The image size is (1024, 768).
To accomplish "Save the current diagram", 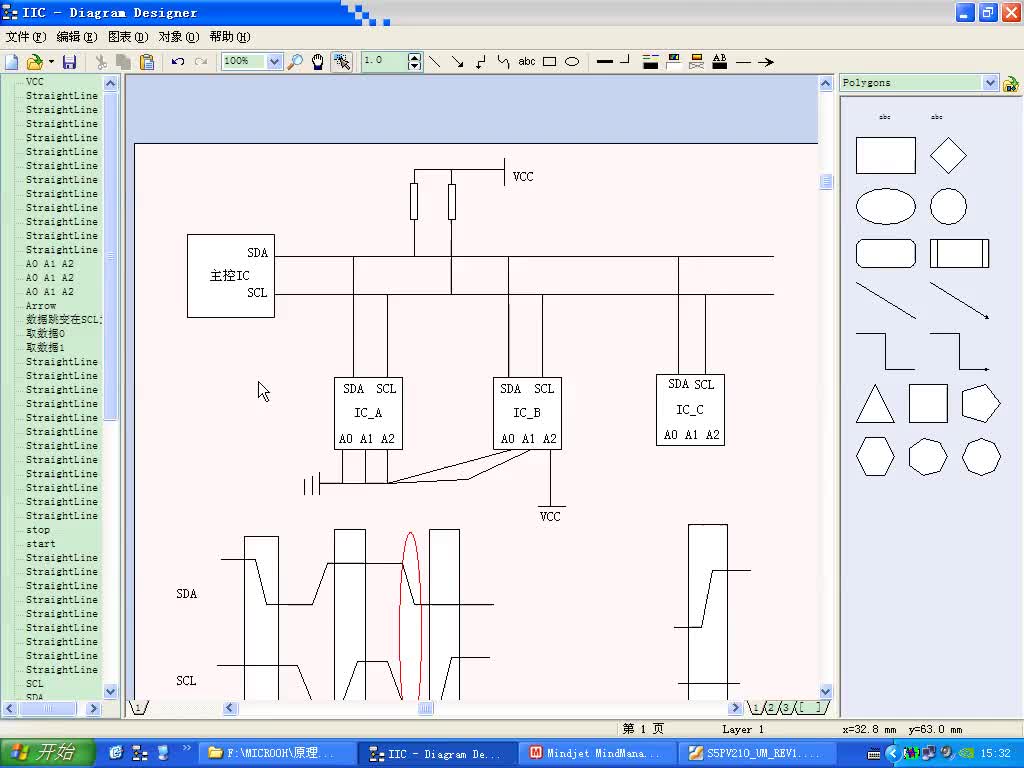I will (68, 61).
